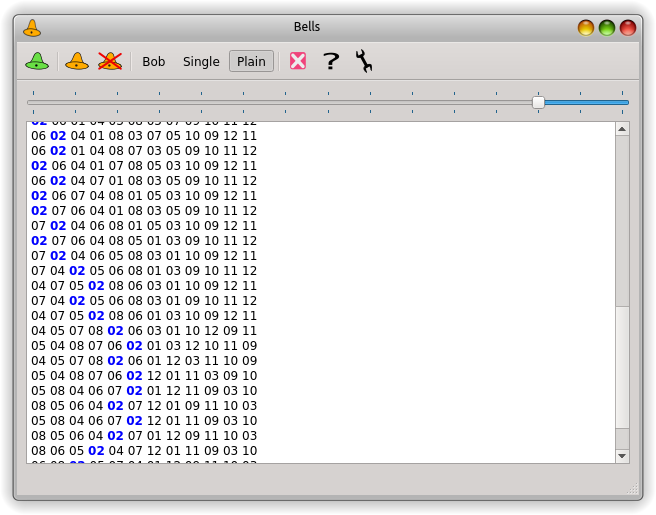Image resolution: width=656 pixels, height=515 pixels.
Task: Click the orange minimize window button
Action: 586,28
